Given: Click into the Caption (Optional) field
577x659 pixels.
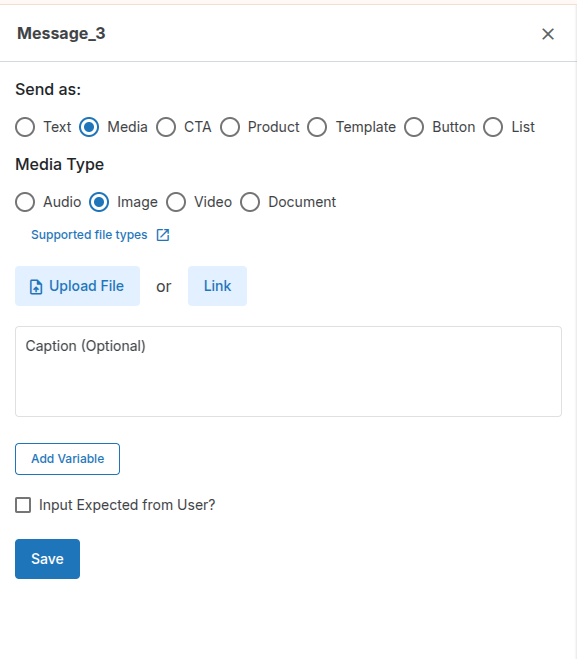Looking at the screenshot, I should pos(288,372).
